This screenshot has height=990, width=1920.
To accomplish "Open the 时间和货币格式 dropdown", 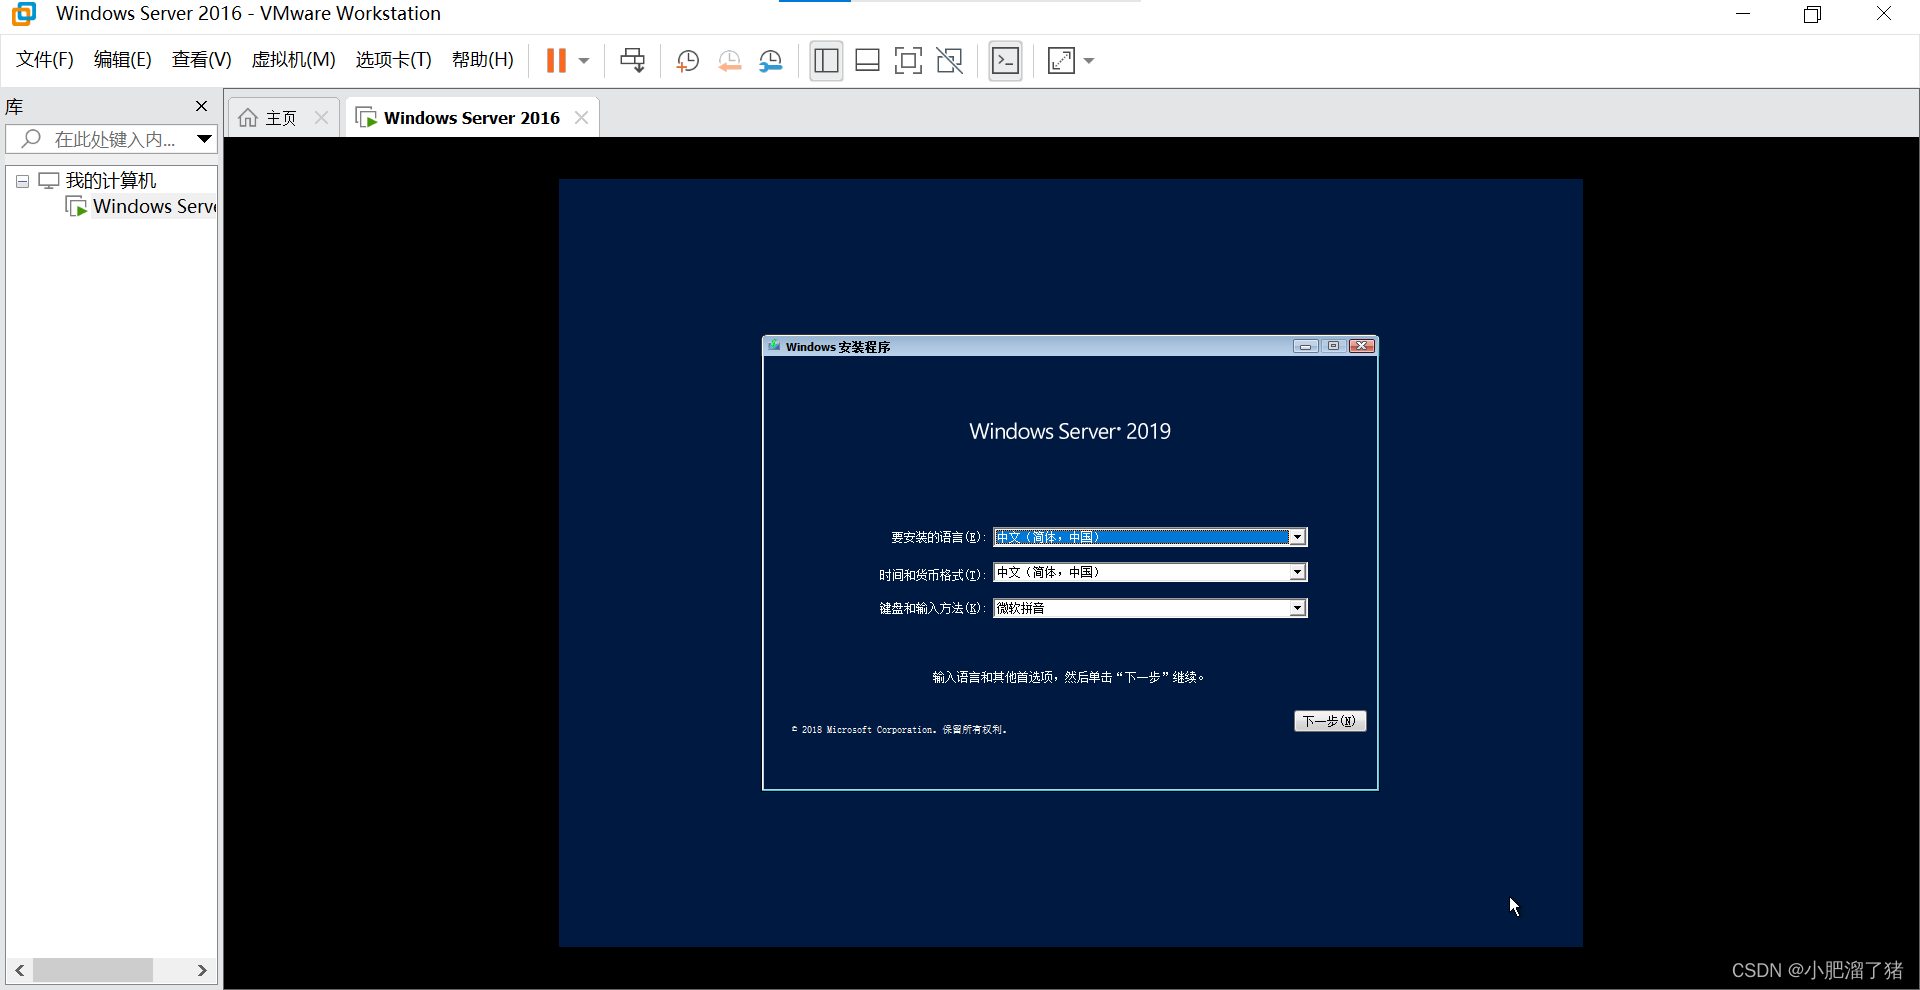I will (1297, 573).
